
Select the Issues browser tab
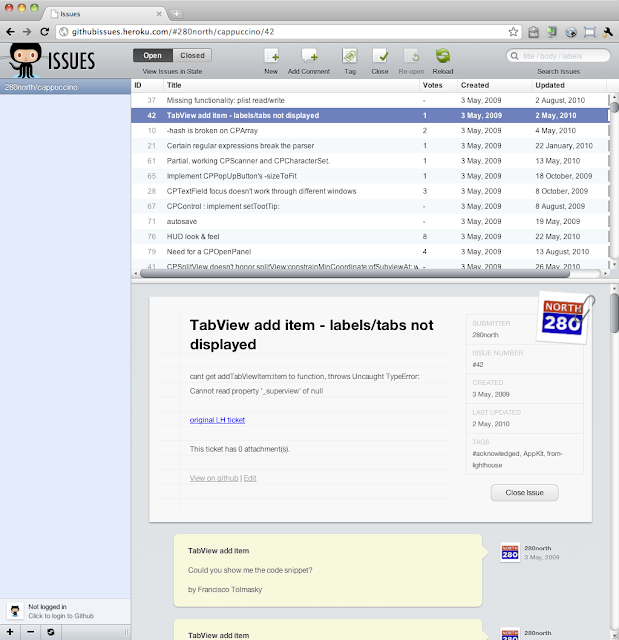click(105, 14)
